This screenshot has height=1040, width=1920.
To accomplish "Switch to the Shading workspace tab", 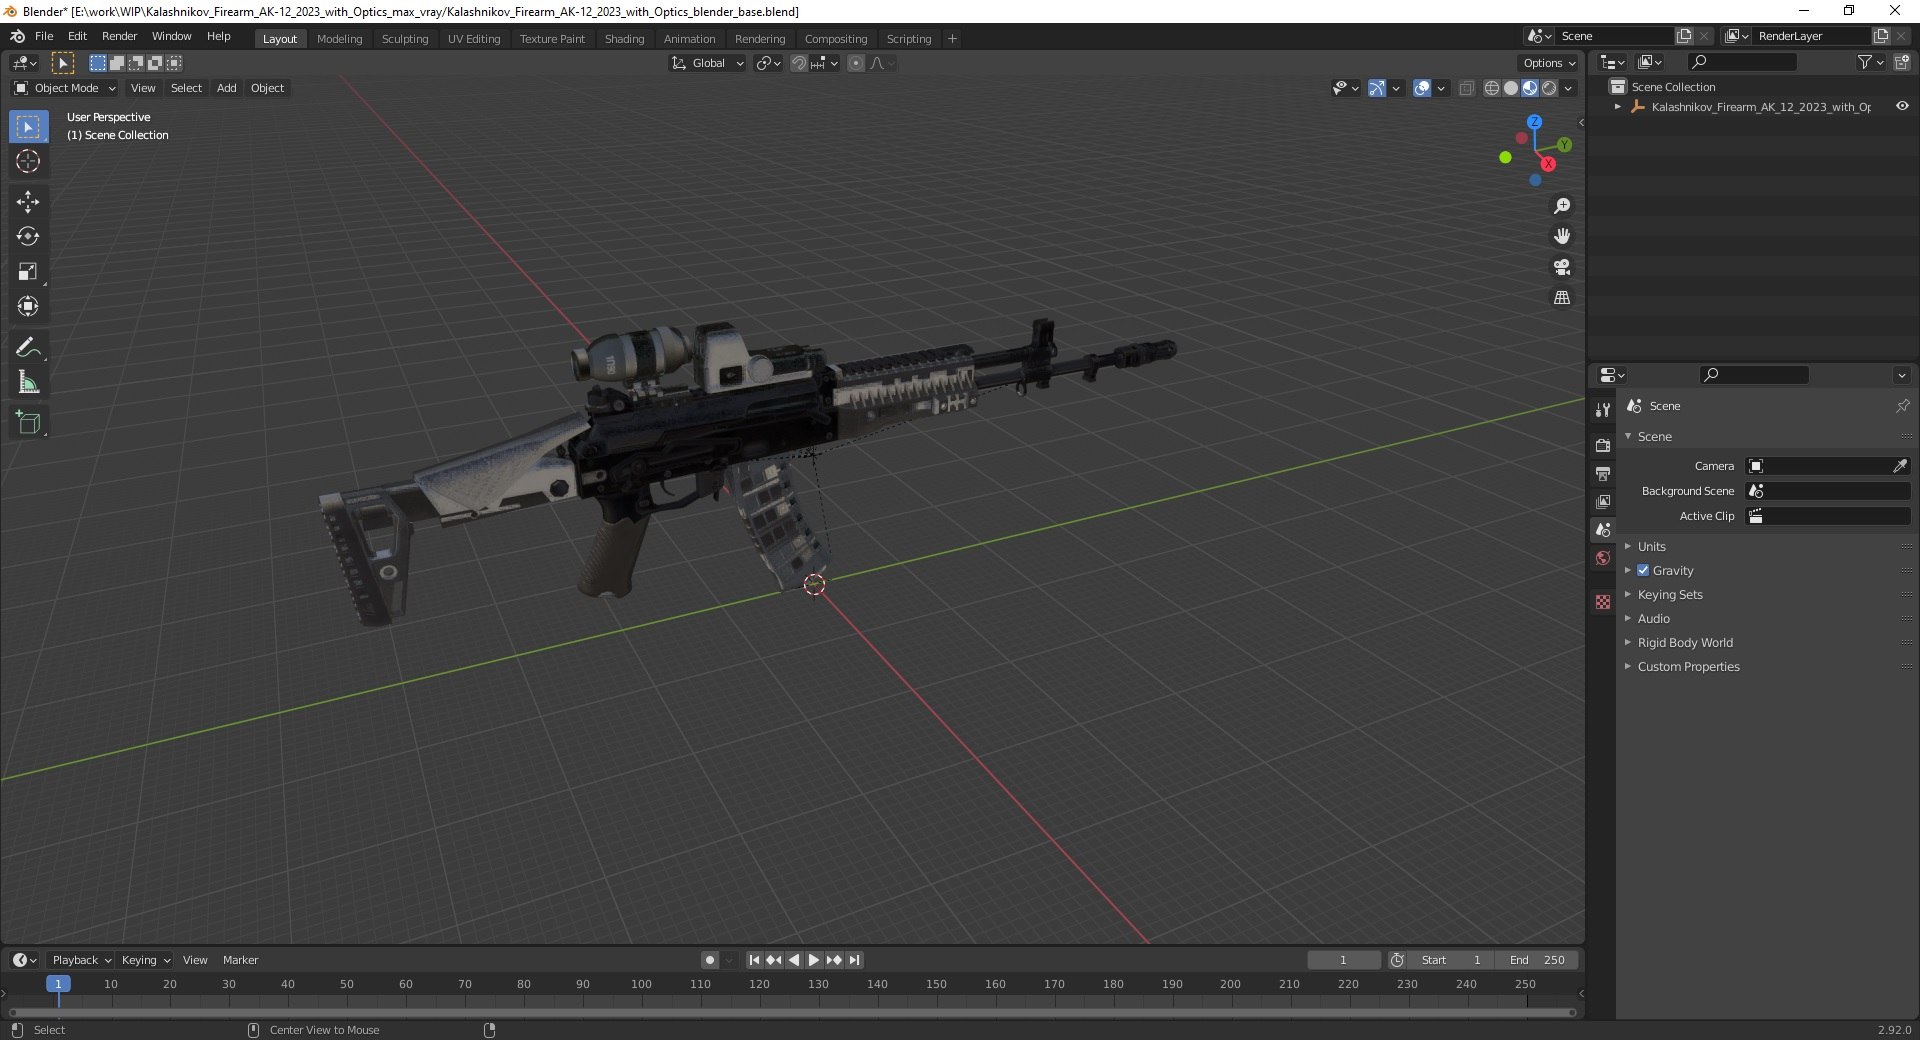I will (x=624, y=39).
